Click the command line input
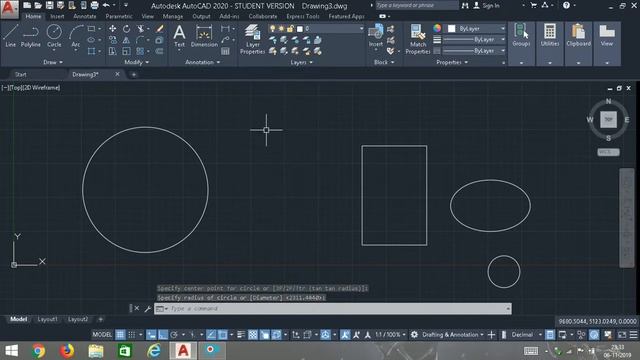 coord(333,309)
